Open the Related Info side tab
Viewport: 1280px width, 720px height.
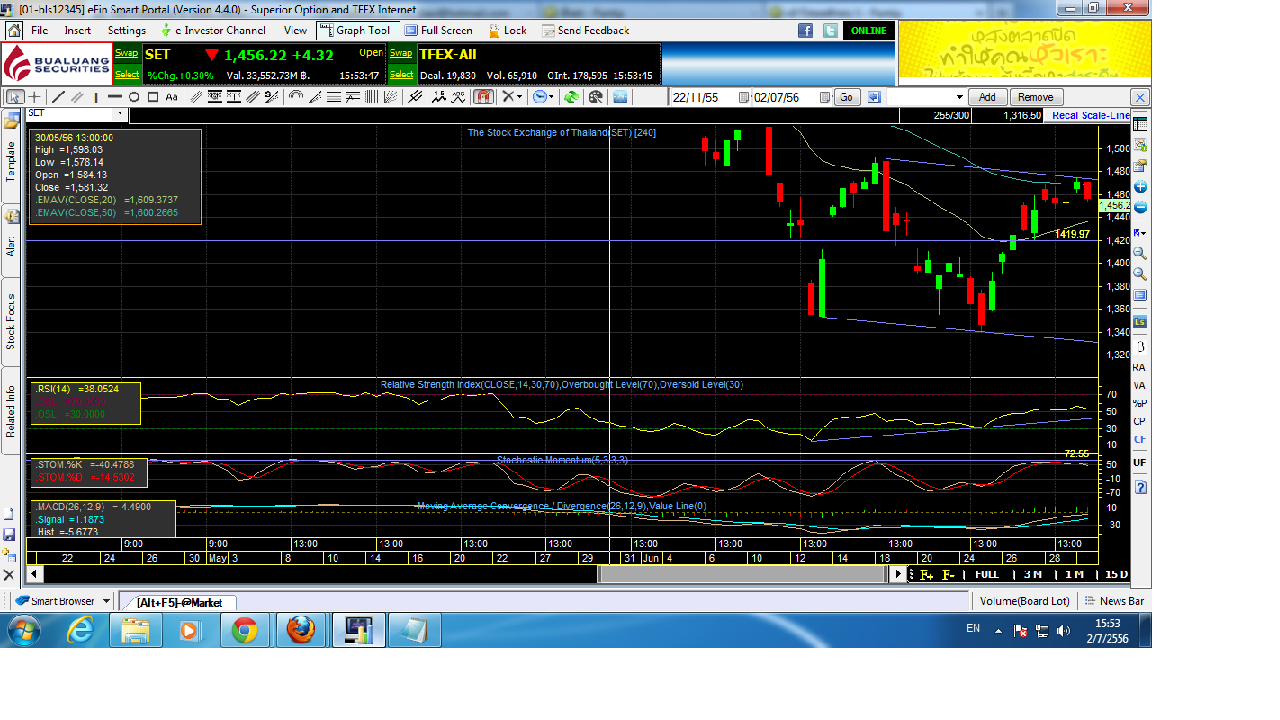click(11, 411)
